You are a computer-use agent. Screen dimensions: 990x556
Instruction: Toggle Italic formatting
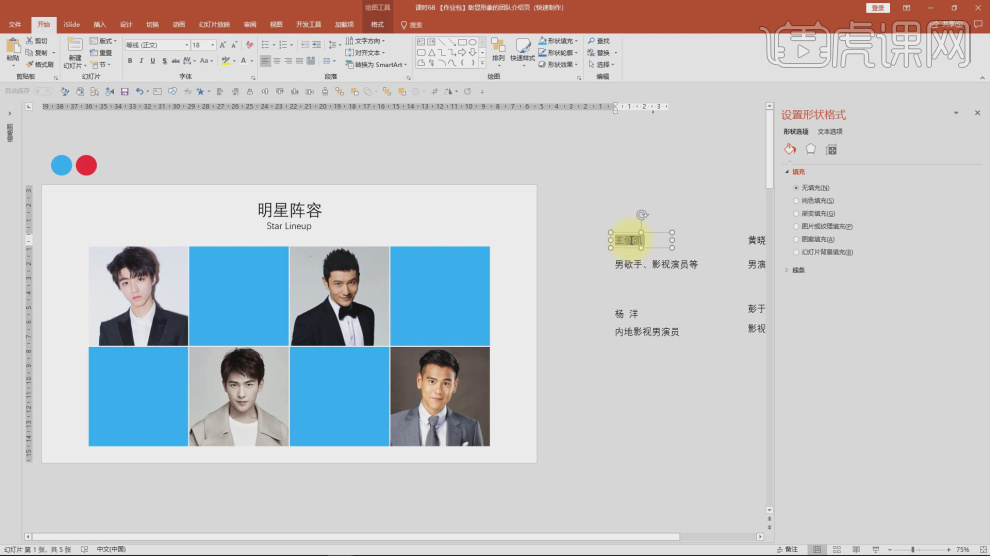(x=141, y=61)
